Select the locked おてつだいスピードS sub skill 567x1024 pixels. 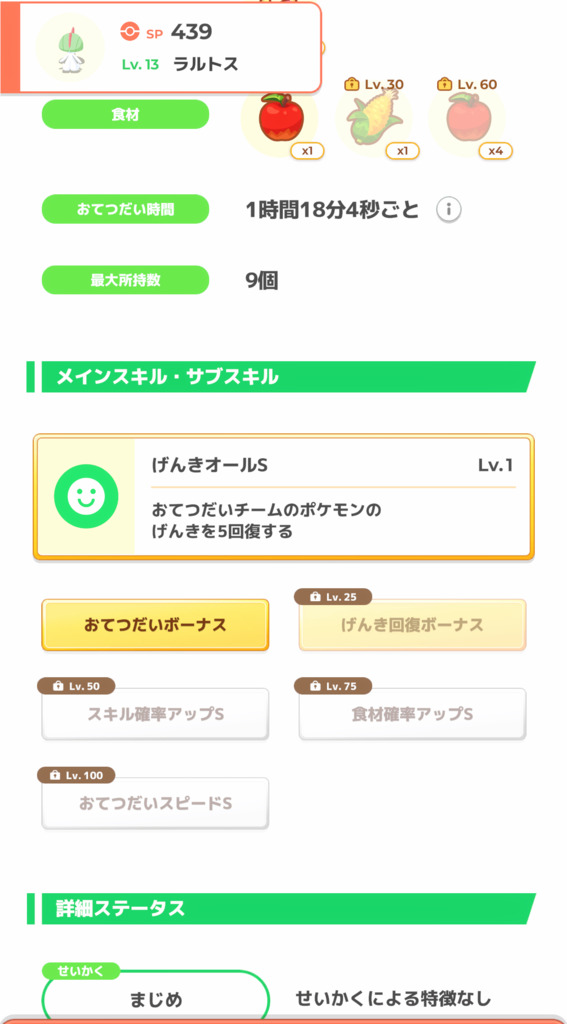click(155, 803)
